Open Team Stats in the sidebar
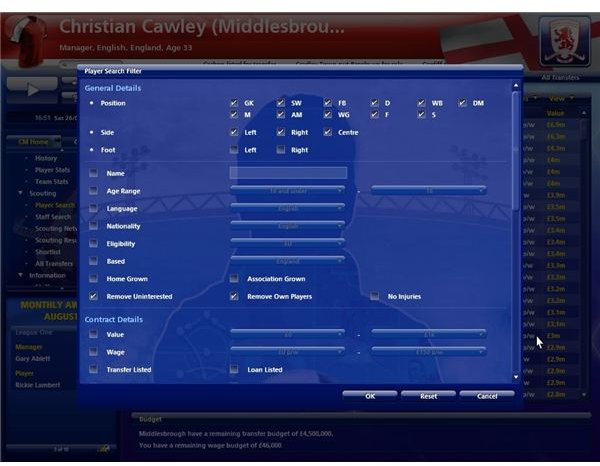The width and height of the screenshot is (600, 466). tap(52, 182)
